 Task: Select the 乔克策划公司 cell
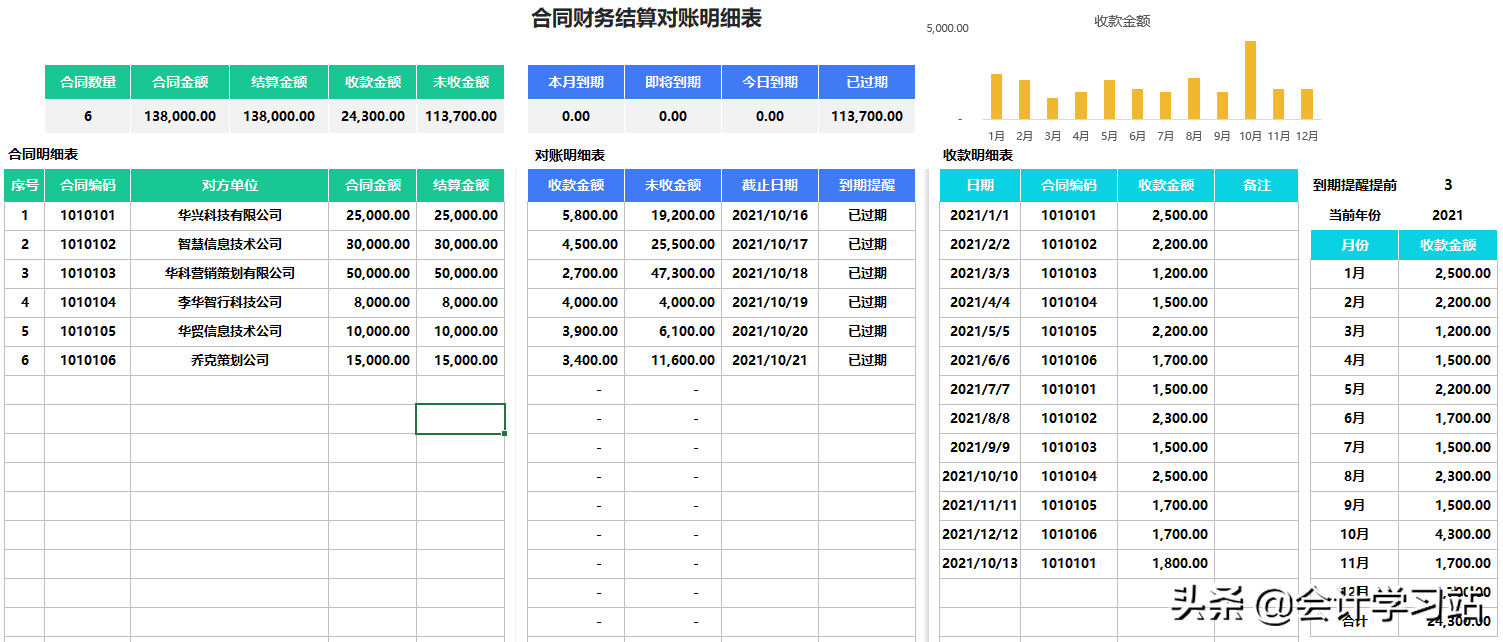pos(229,360)
